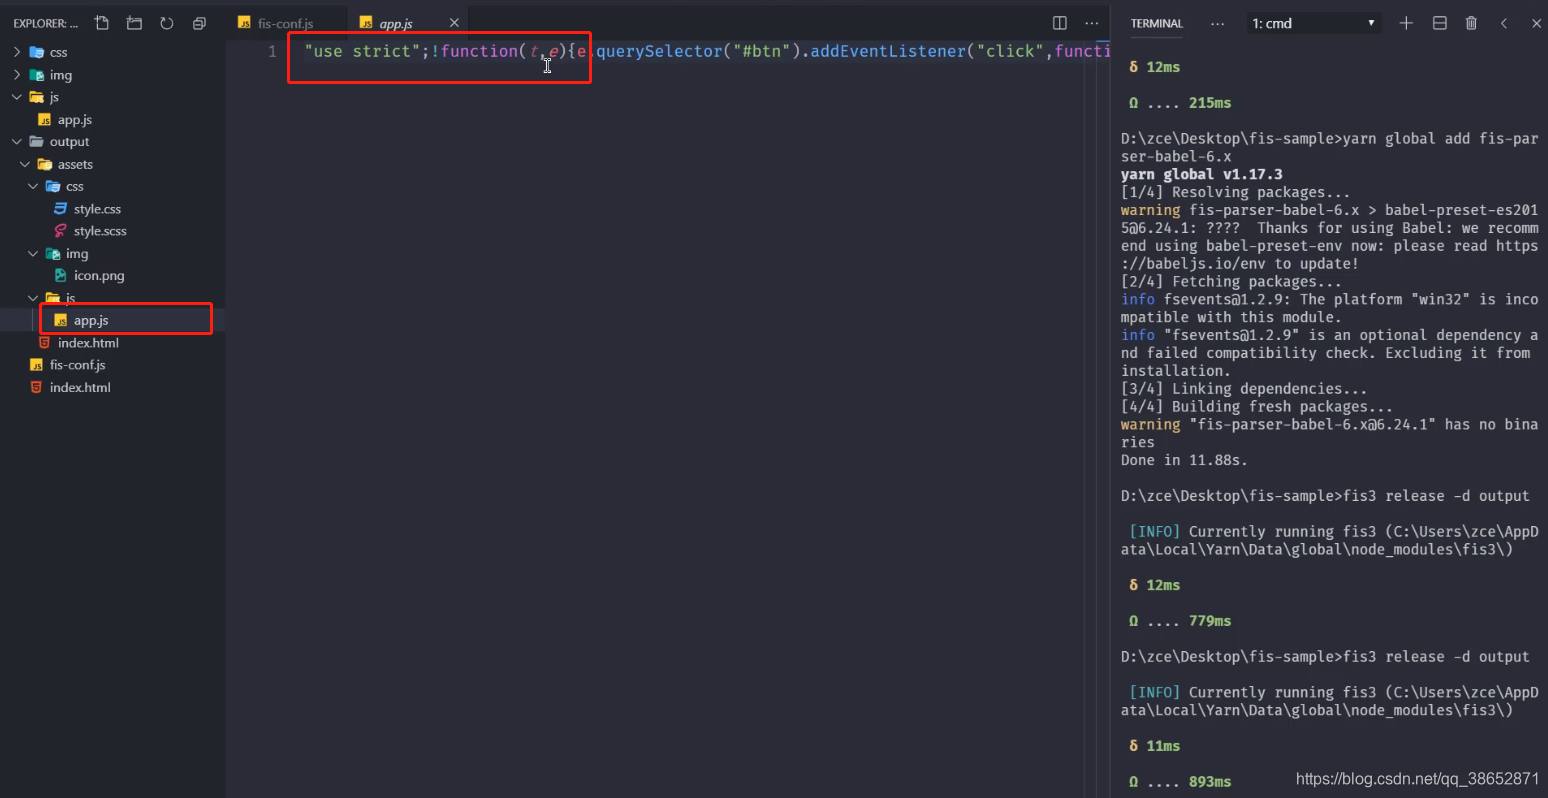The width and height of the screenshot is (1548, 798).
Task: Click the blog.csdn.net URL text
Action: 1417,778
